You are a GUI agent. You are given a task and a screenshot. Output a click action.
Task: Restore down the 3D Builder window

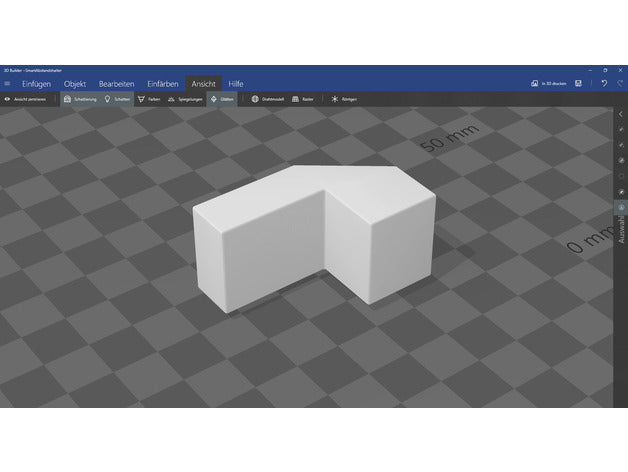pos(605,70)
